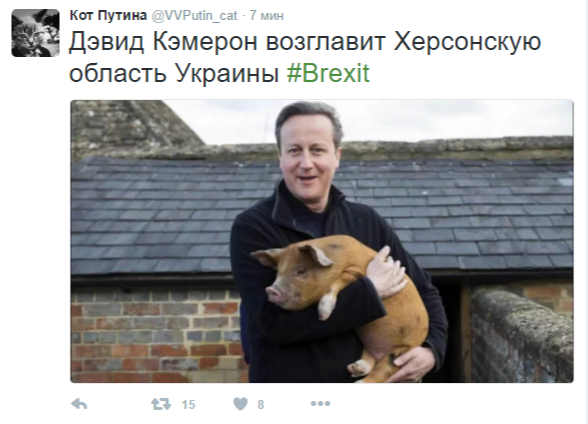Like the tweet with heart icon
This screenshot has width=588, height=424.
(240, 404)
